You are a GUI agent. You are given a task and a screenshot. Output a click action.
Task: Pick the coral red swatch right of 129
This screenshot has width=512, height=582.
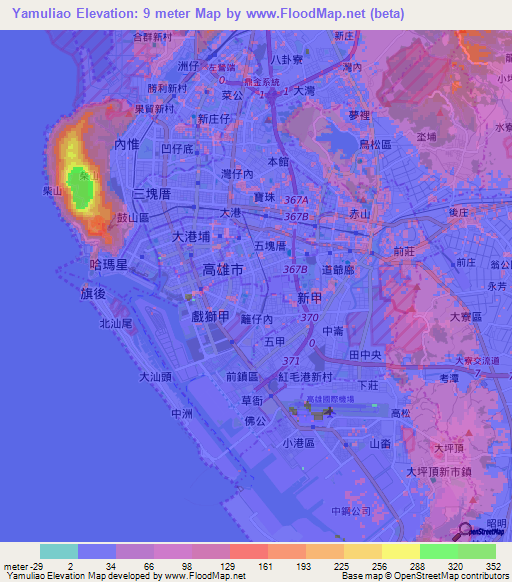click(249, 552)
